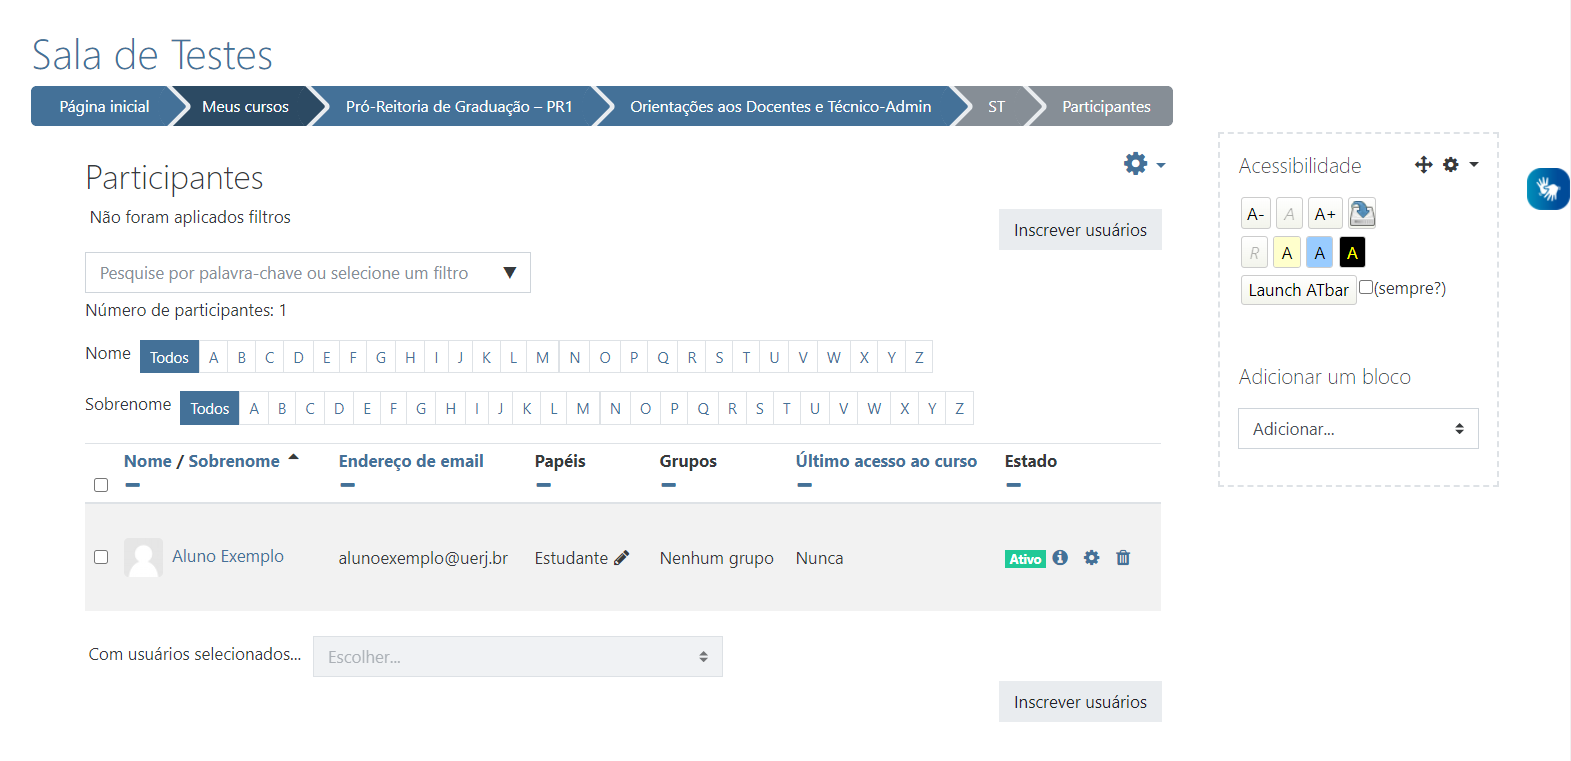Screen dimensions: 1571x761
Task: Filter Nome by letter A
Action: [213, 357]
